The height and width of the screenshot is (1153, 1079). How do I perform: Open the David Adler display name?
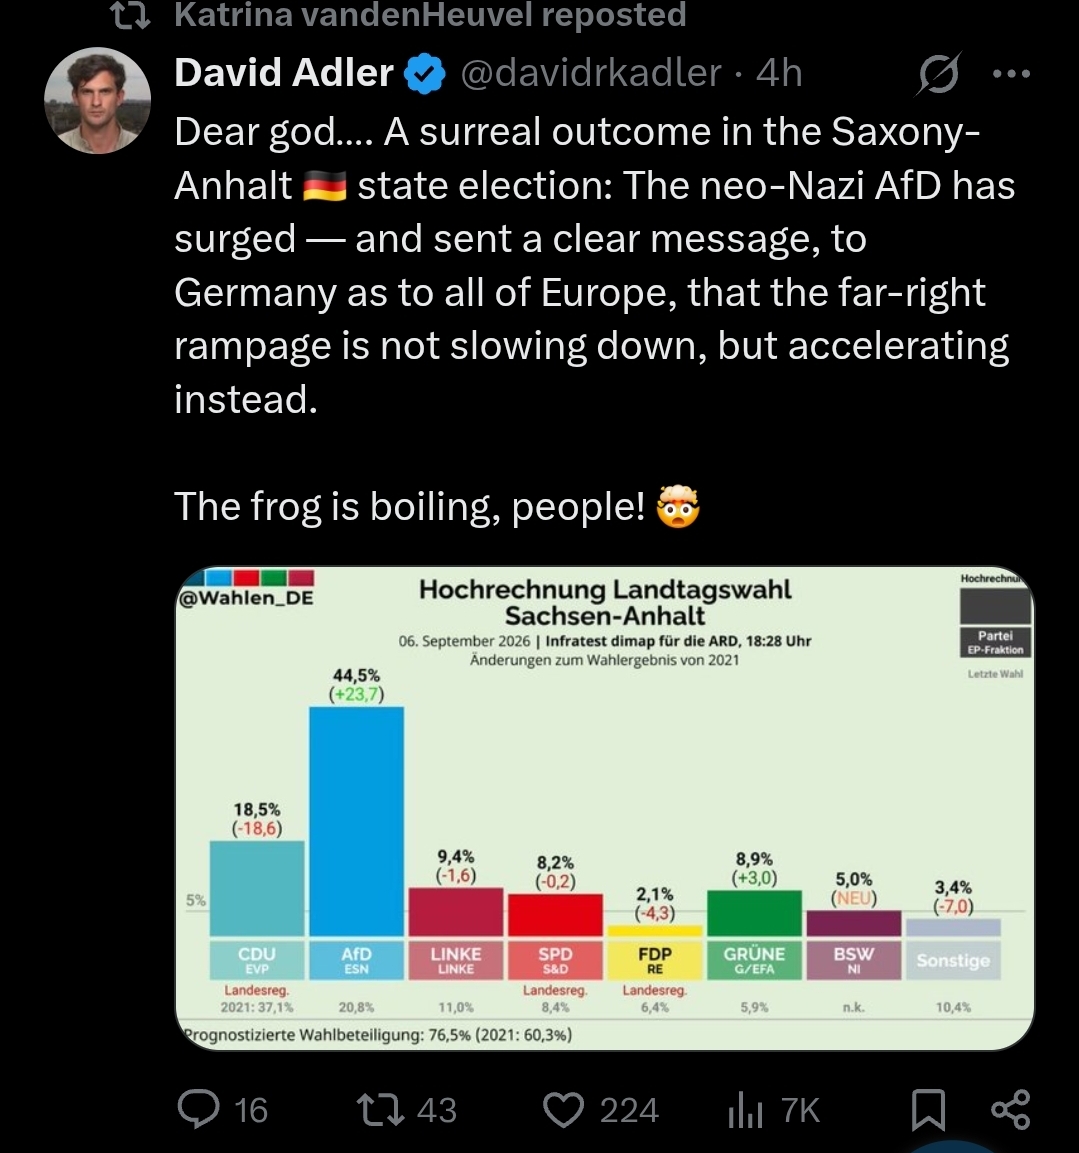click(284, 73)
